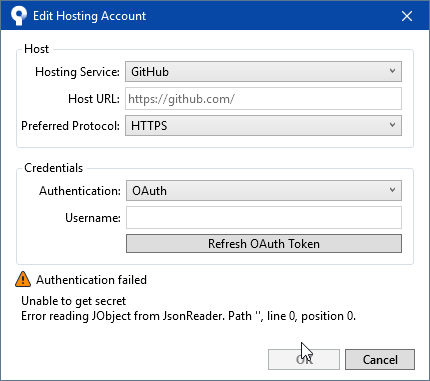Open the Hosting Service combo box showing GitHub

point(263,72)
